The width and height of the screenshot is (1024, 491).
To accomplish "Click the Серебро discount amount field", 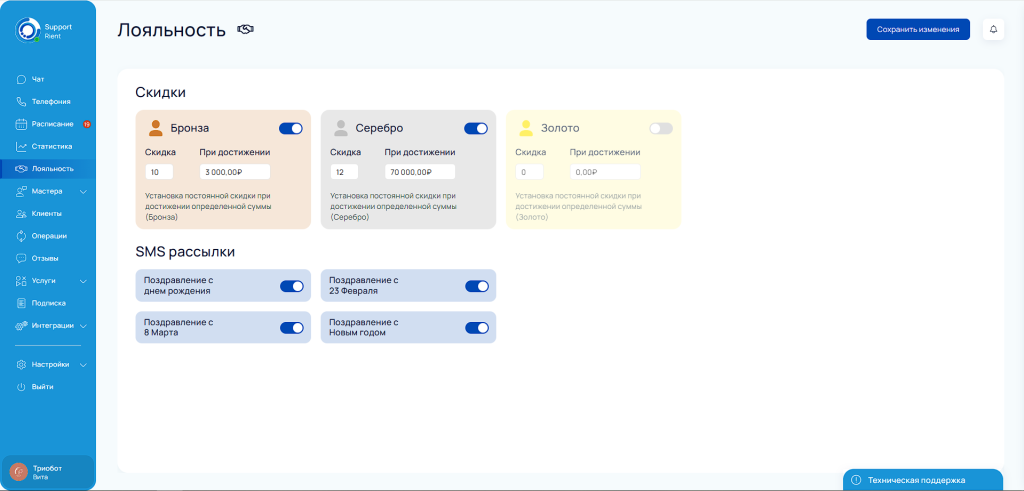I will pyautogui.click(x=344, y=172).
